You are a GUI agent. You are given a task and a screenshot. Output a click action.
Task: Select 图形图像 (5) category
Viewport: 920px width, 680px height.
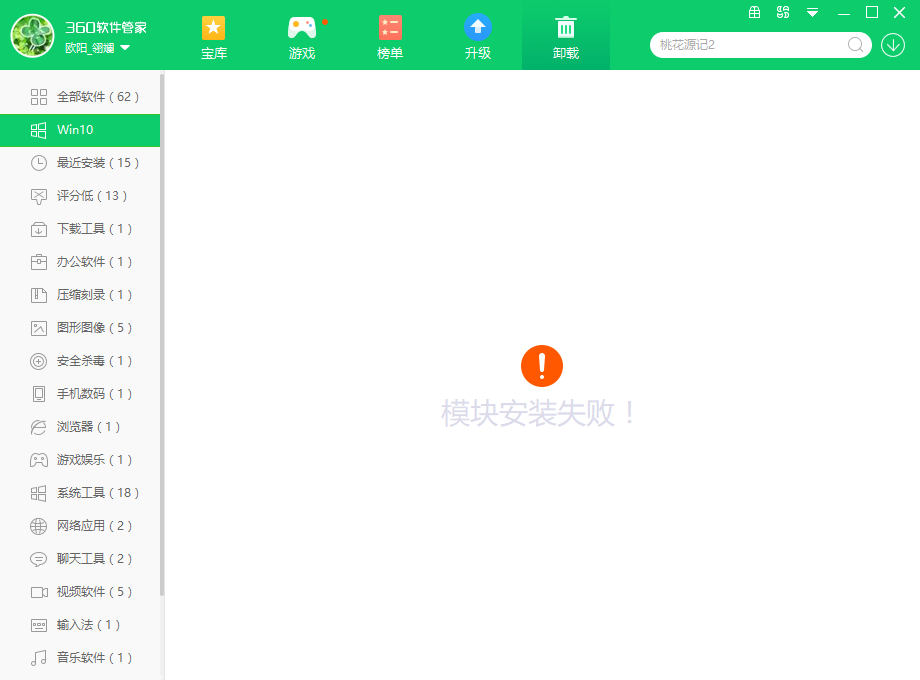pos(80,328)
